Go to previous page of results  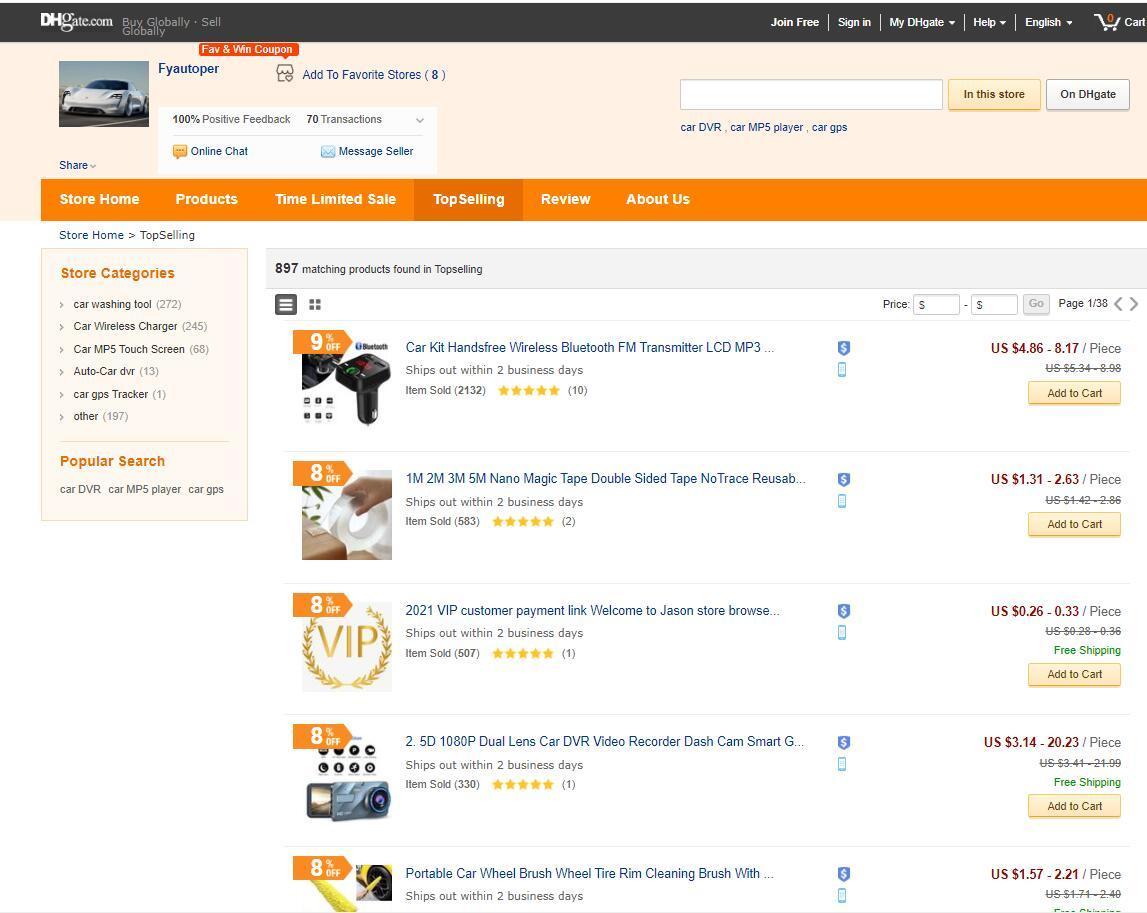pyautogui.click(x=1118, y=304)
